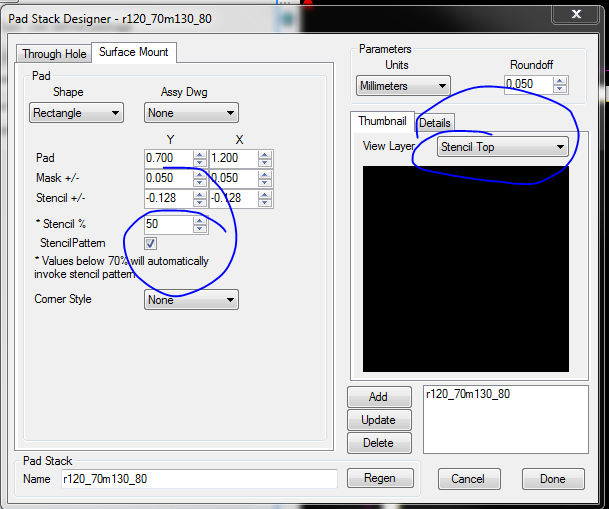
Task: Increase Pad X value with up arrow
Action: [x=265, y=155]
